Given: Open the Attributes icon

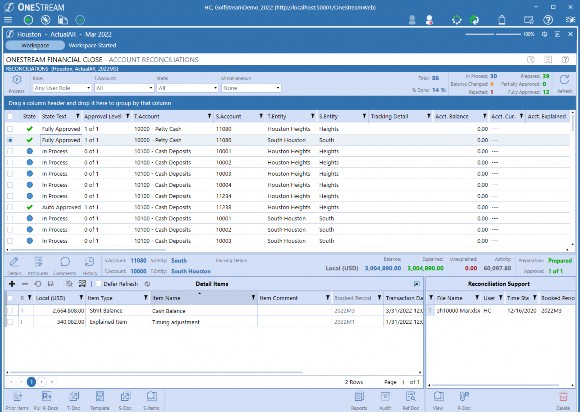Looking at the screenshot, I should point(38,262).
